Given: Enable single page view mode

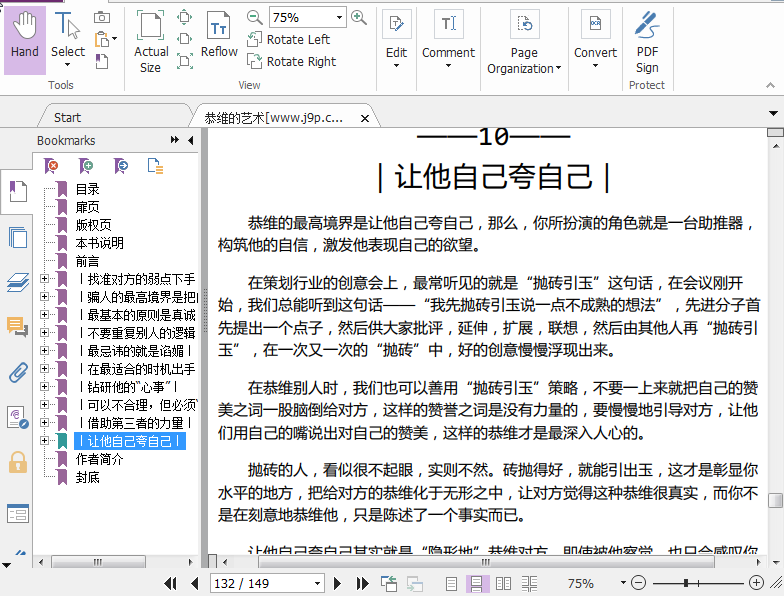Looking at the screenshot, I should [452, 583].
